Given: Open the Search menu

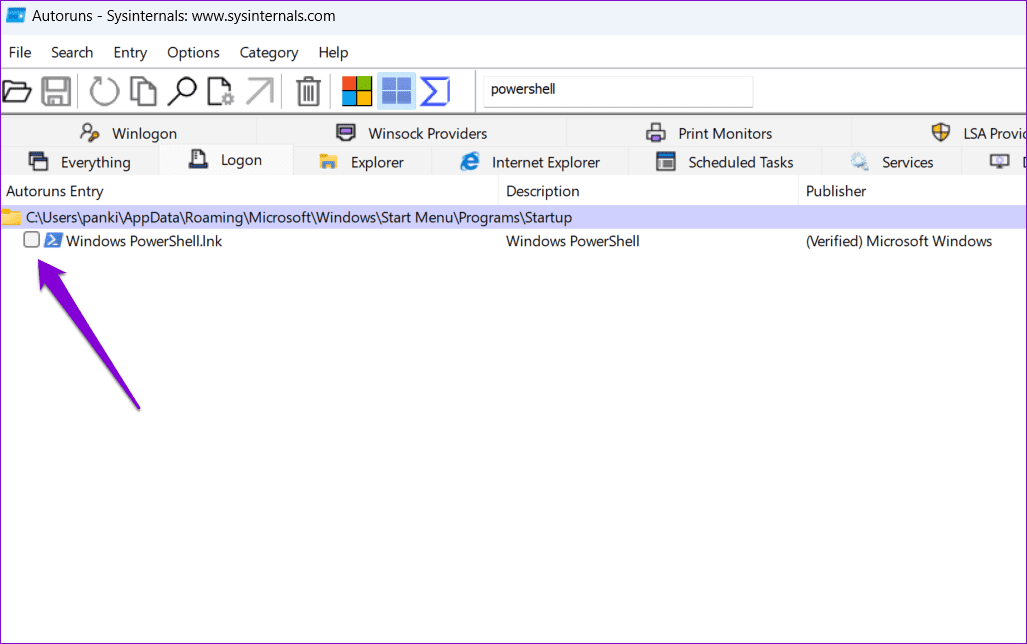Looking at the screenshot, I should click(x=72, y=52).
